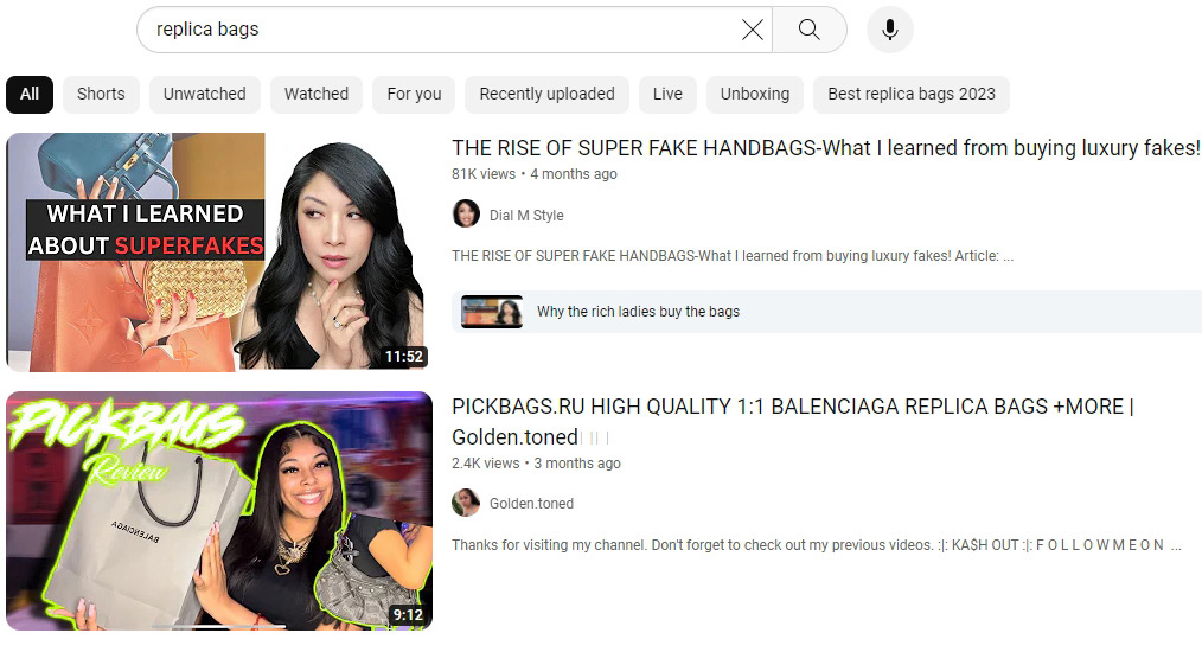Screen dimensions: 1202x652
Task: Filter by Recently uploaded
Action: tap(547, 94)
